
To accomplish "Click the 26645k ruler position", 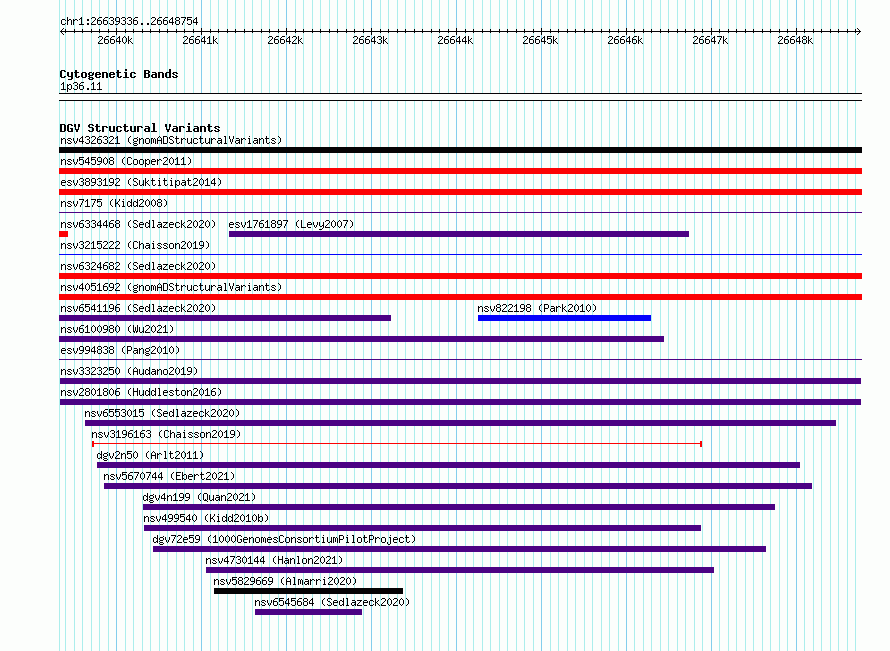I will tap(540, 40).
